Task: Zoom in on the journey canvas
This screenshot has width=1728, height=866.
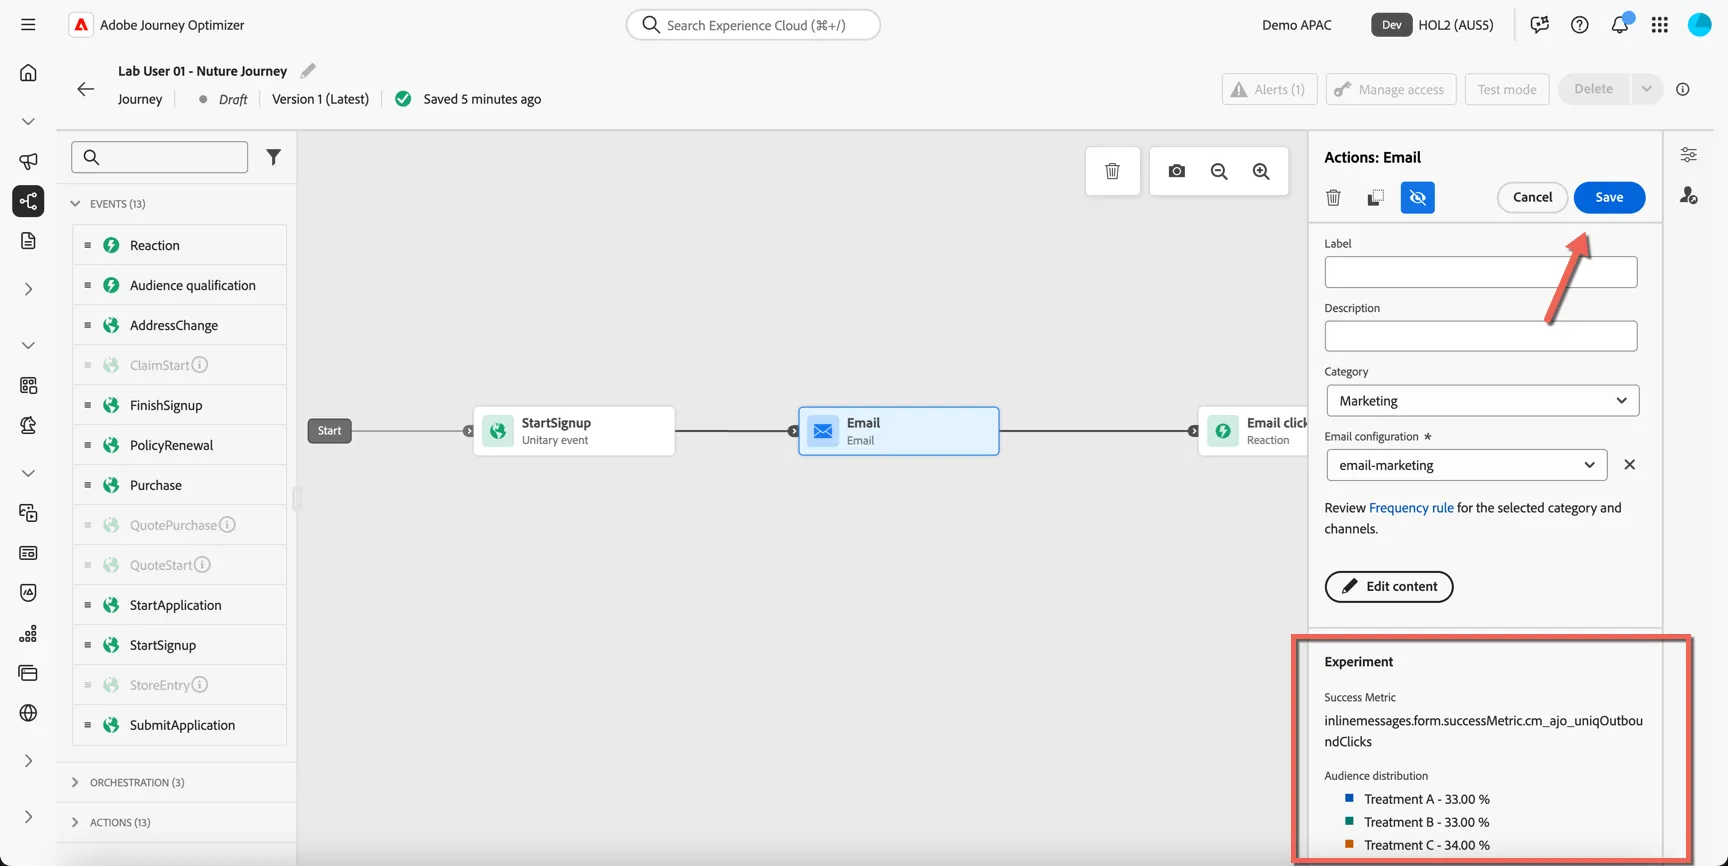Action: pyautogui.click(x=1261, y=171)
